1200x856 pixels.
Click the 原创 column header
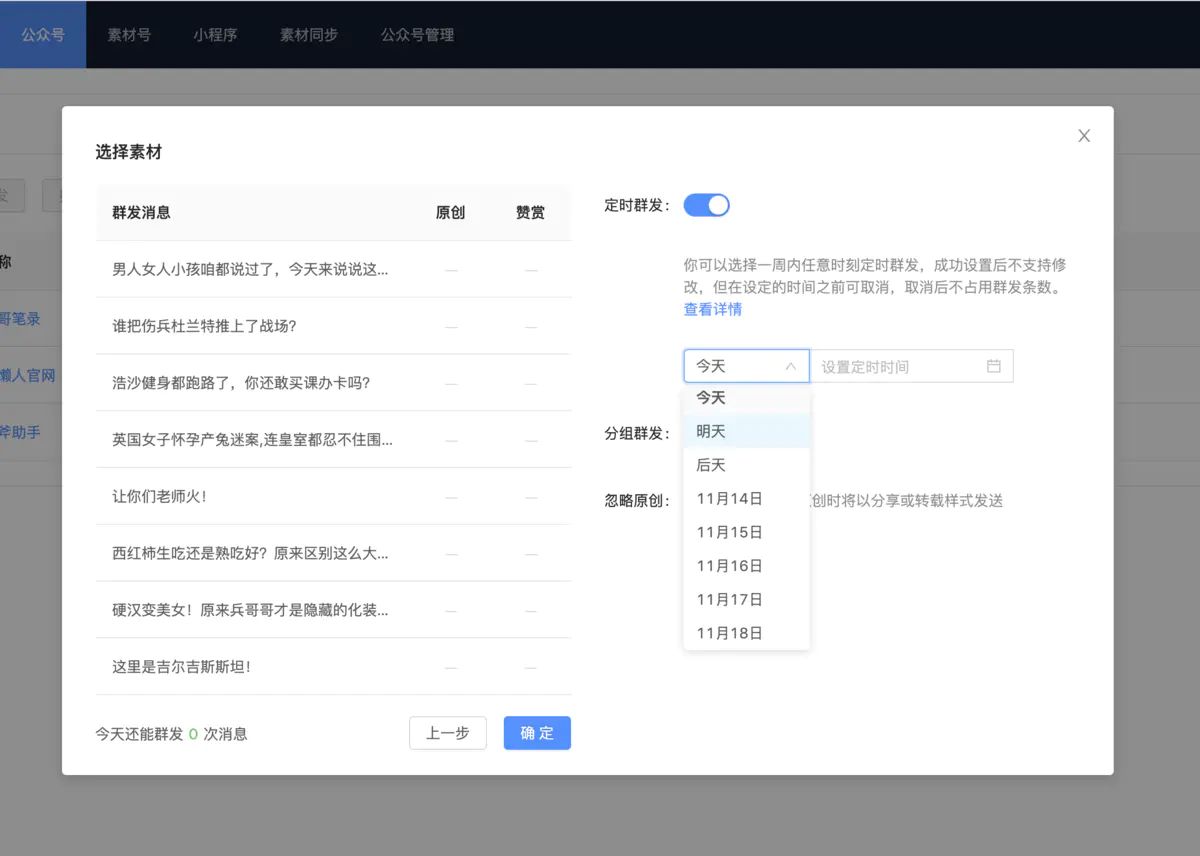[x=450, y=212]
